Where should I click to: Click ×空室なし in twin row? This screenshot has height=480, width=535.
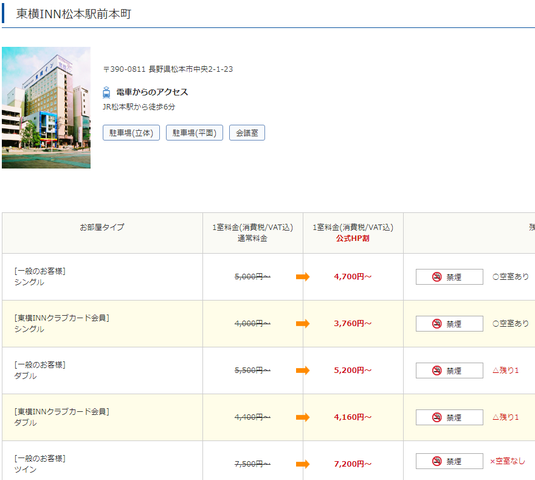pyautogui.click(x=508, y=461)
